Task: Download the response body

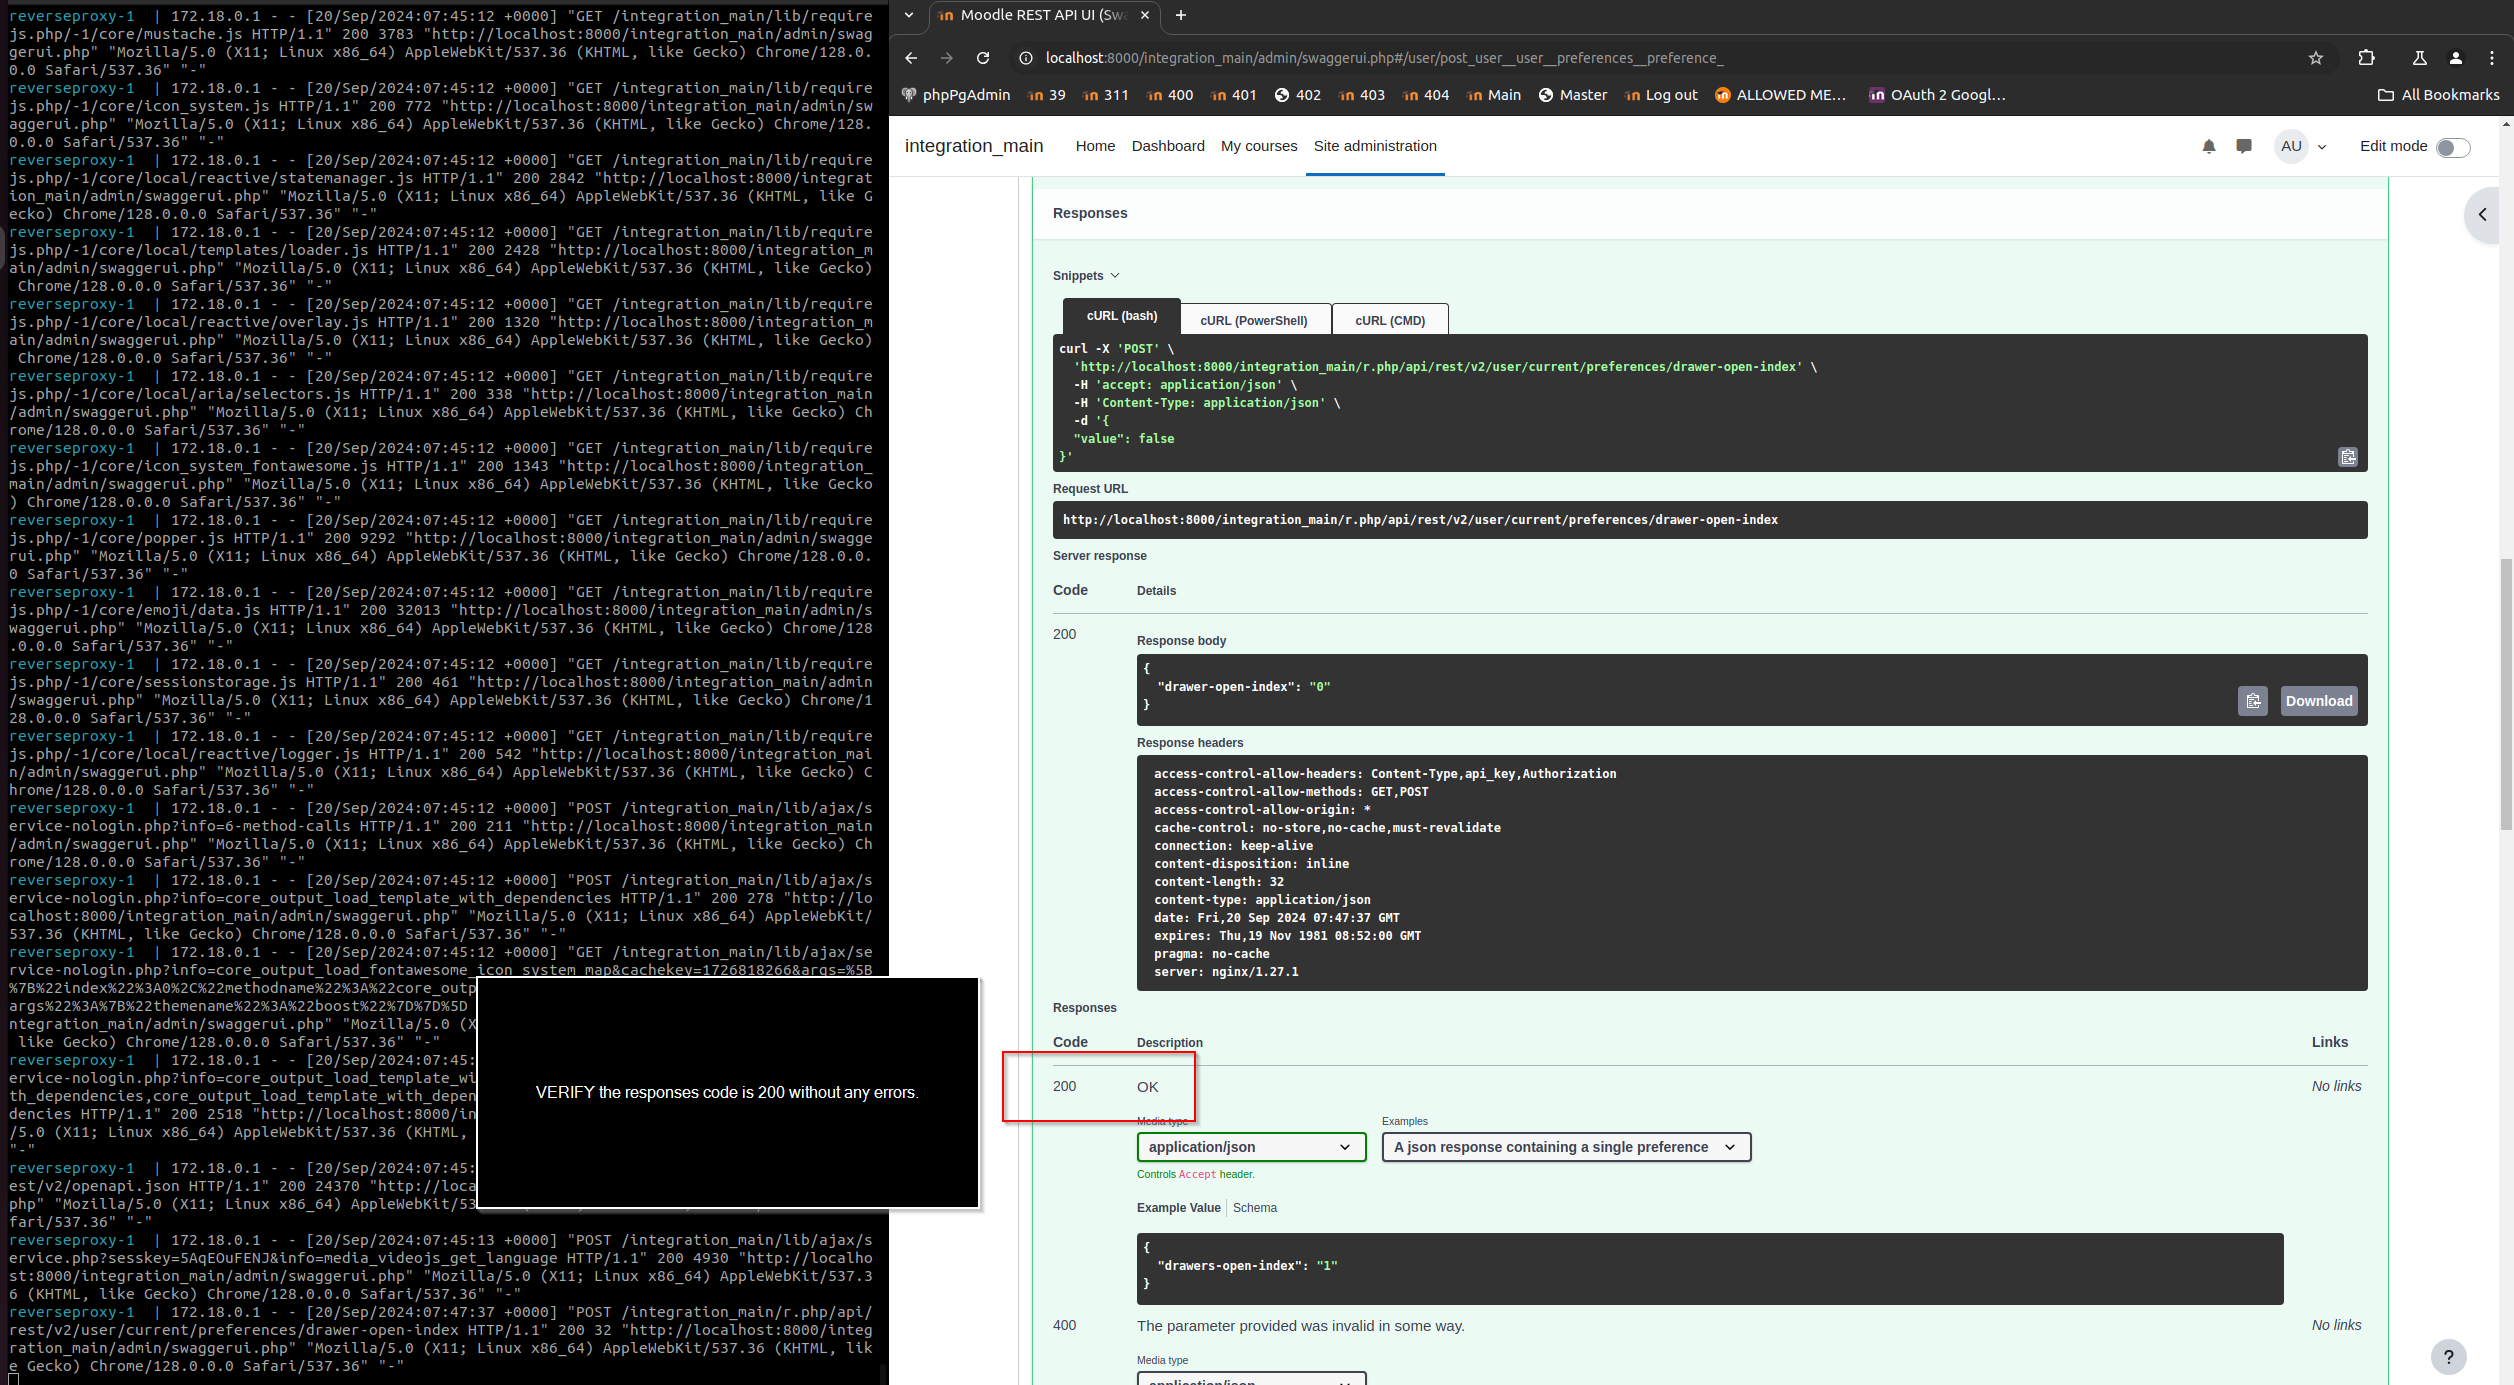Action: 2319,701
